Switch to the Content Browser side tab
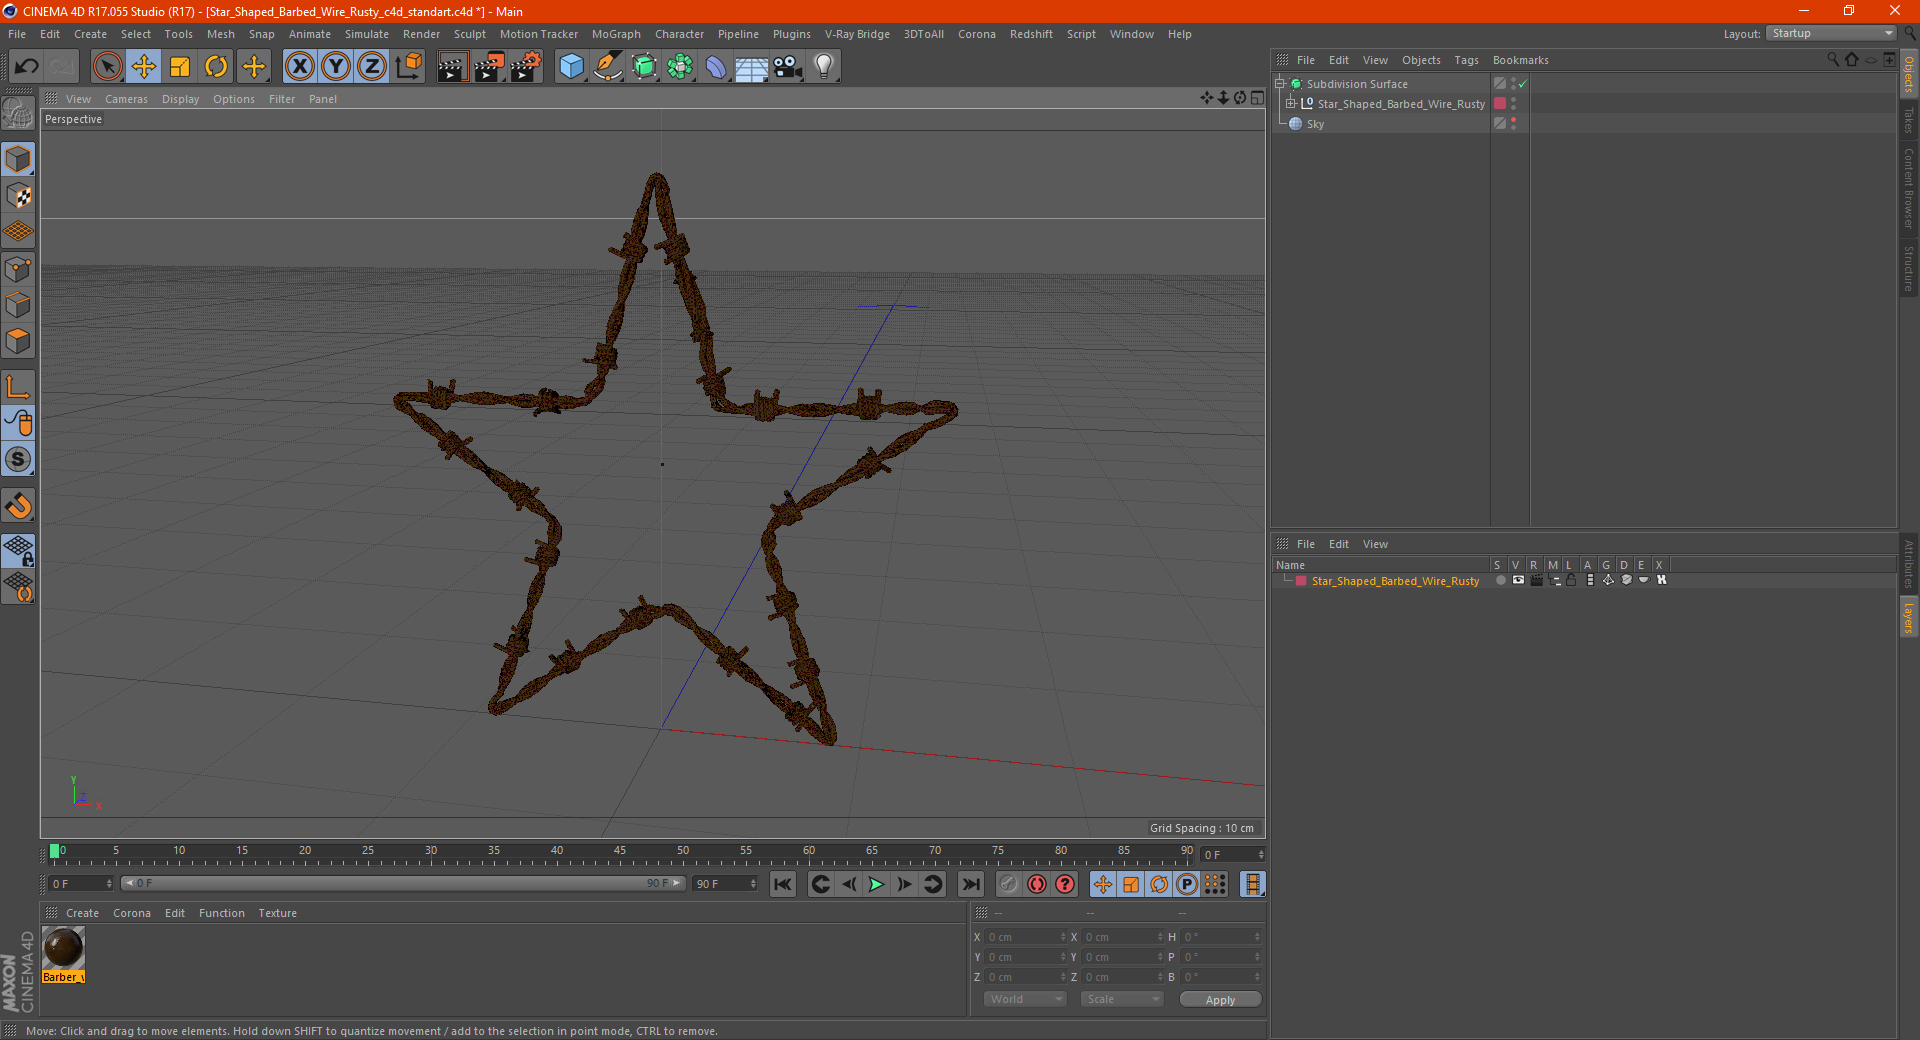Viewport: 1920px width, 1040px height. [1909, 188]
